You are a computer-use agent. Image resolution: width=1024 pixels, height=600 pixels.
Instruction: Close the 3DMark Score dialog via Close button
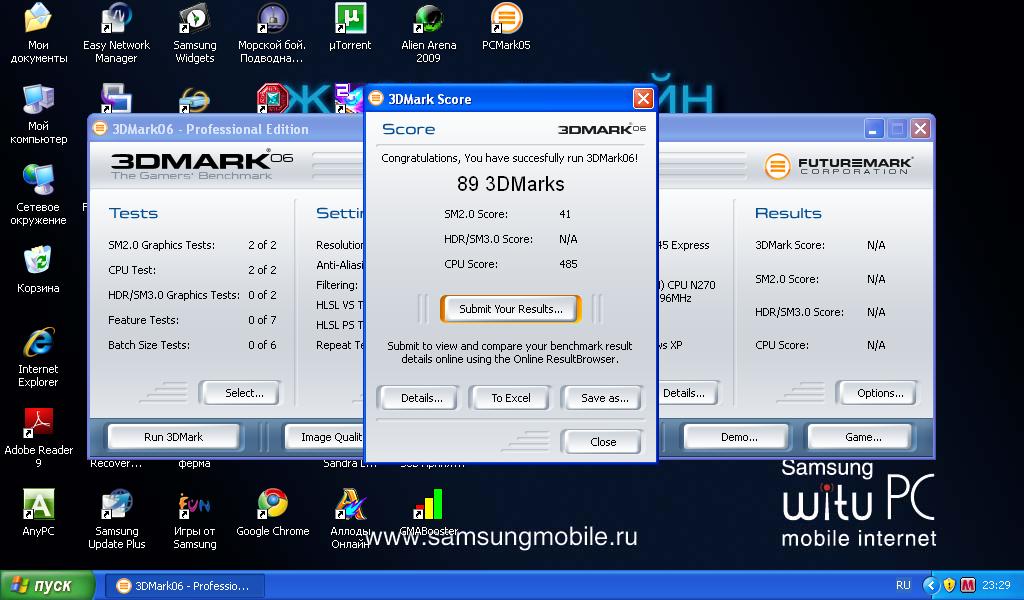click(603, 442)
